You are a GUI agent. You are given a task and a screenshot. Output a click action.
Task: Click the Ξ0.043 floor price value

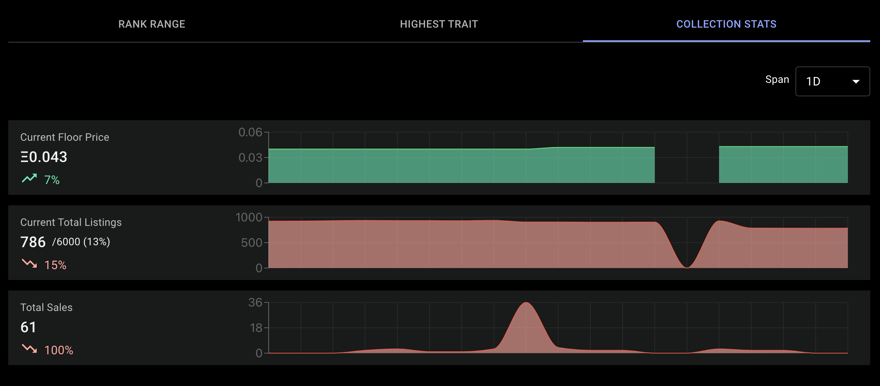pos(44,157)
